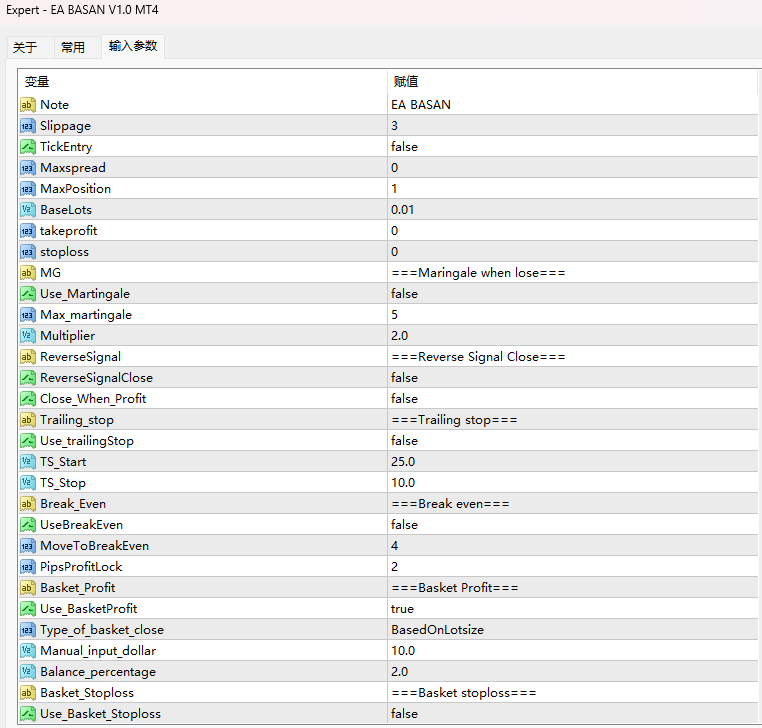
Task: Open Use_Martingale false value dropdown
Action: point(572,294)
